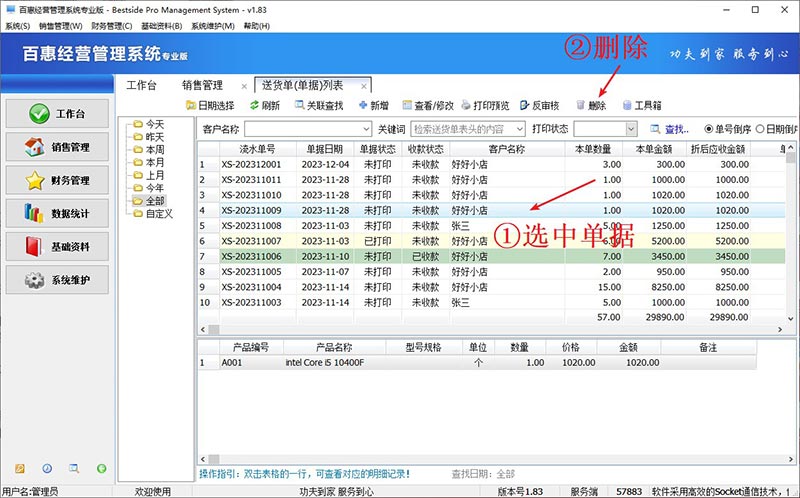This screenshot has height=498, width=800.
Task: Expand the 关键词 search dropdown
Action: click(519, 129)
